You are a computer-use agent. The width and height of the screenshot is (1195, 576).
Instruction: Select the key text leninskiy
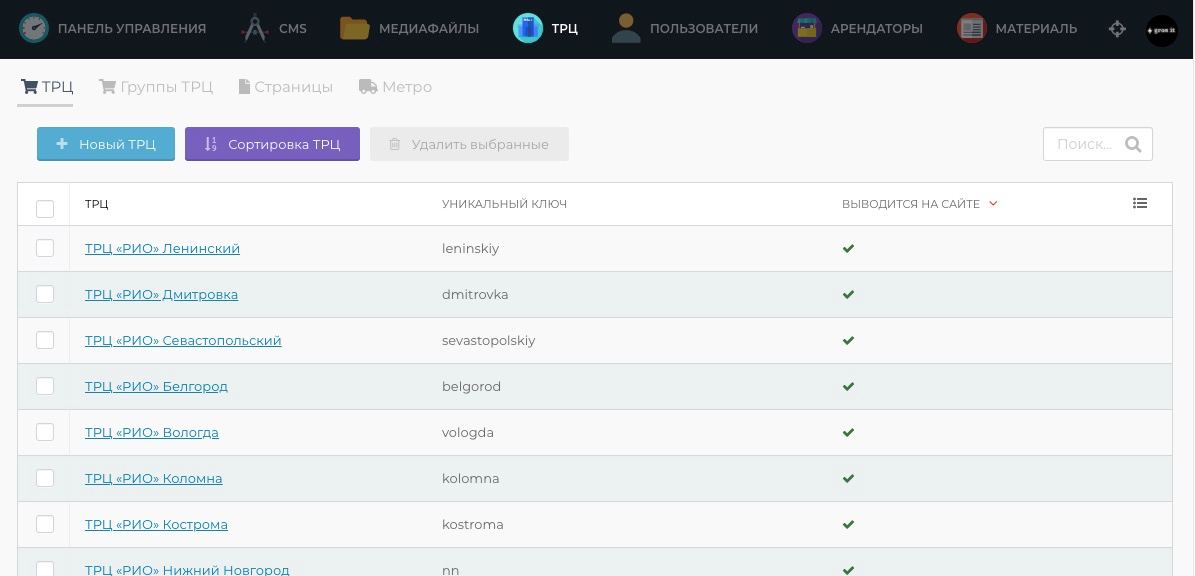[x=470, y=248]
